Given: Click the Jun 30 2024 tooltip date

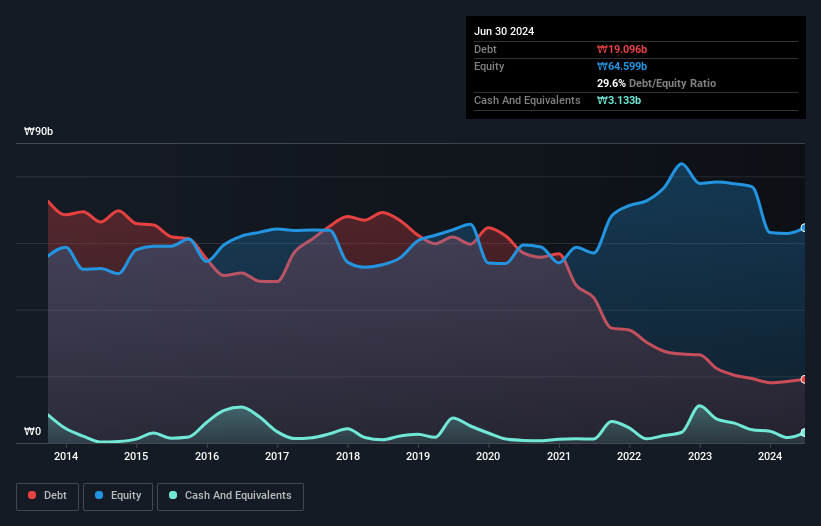Looking at the screenshot, I should coord(504,31).
